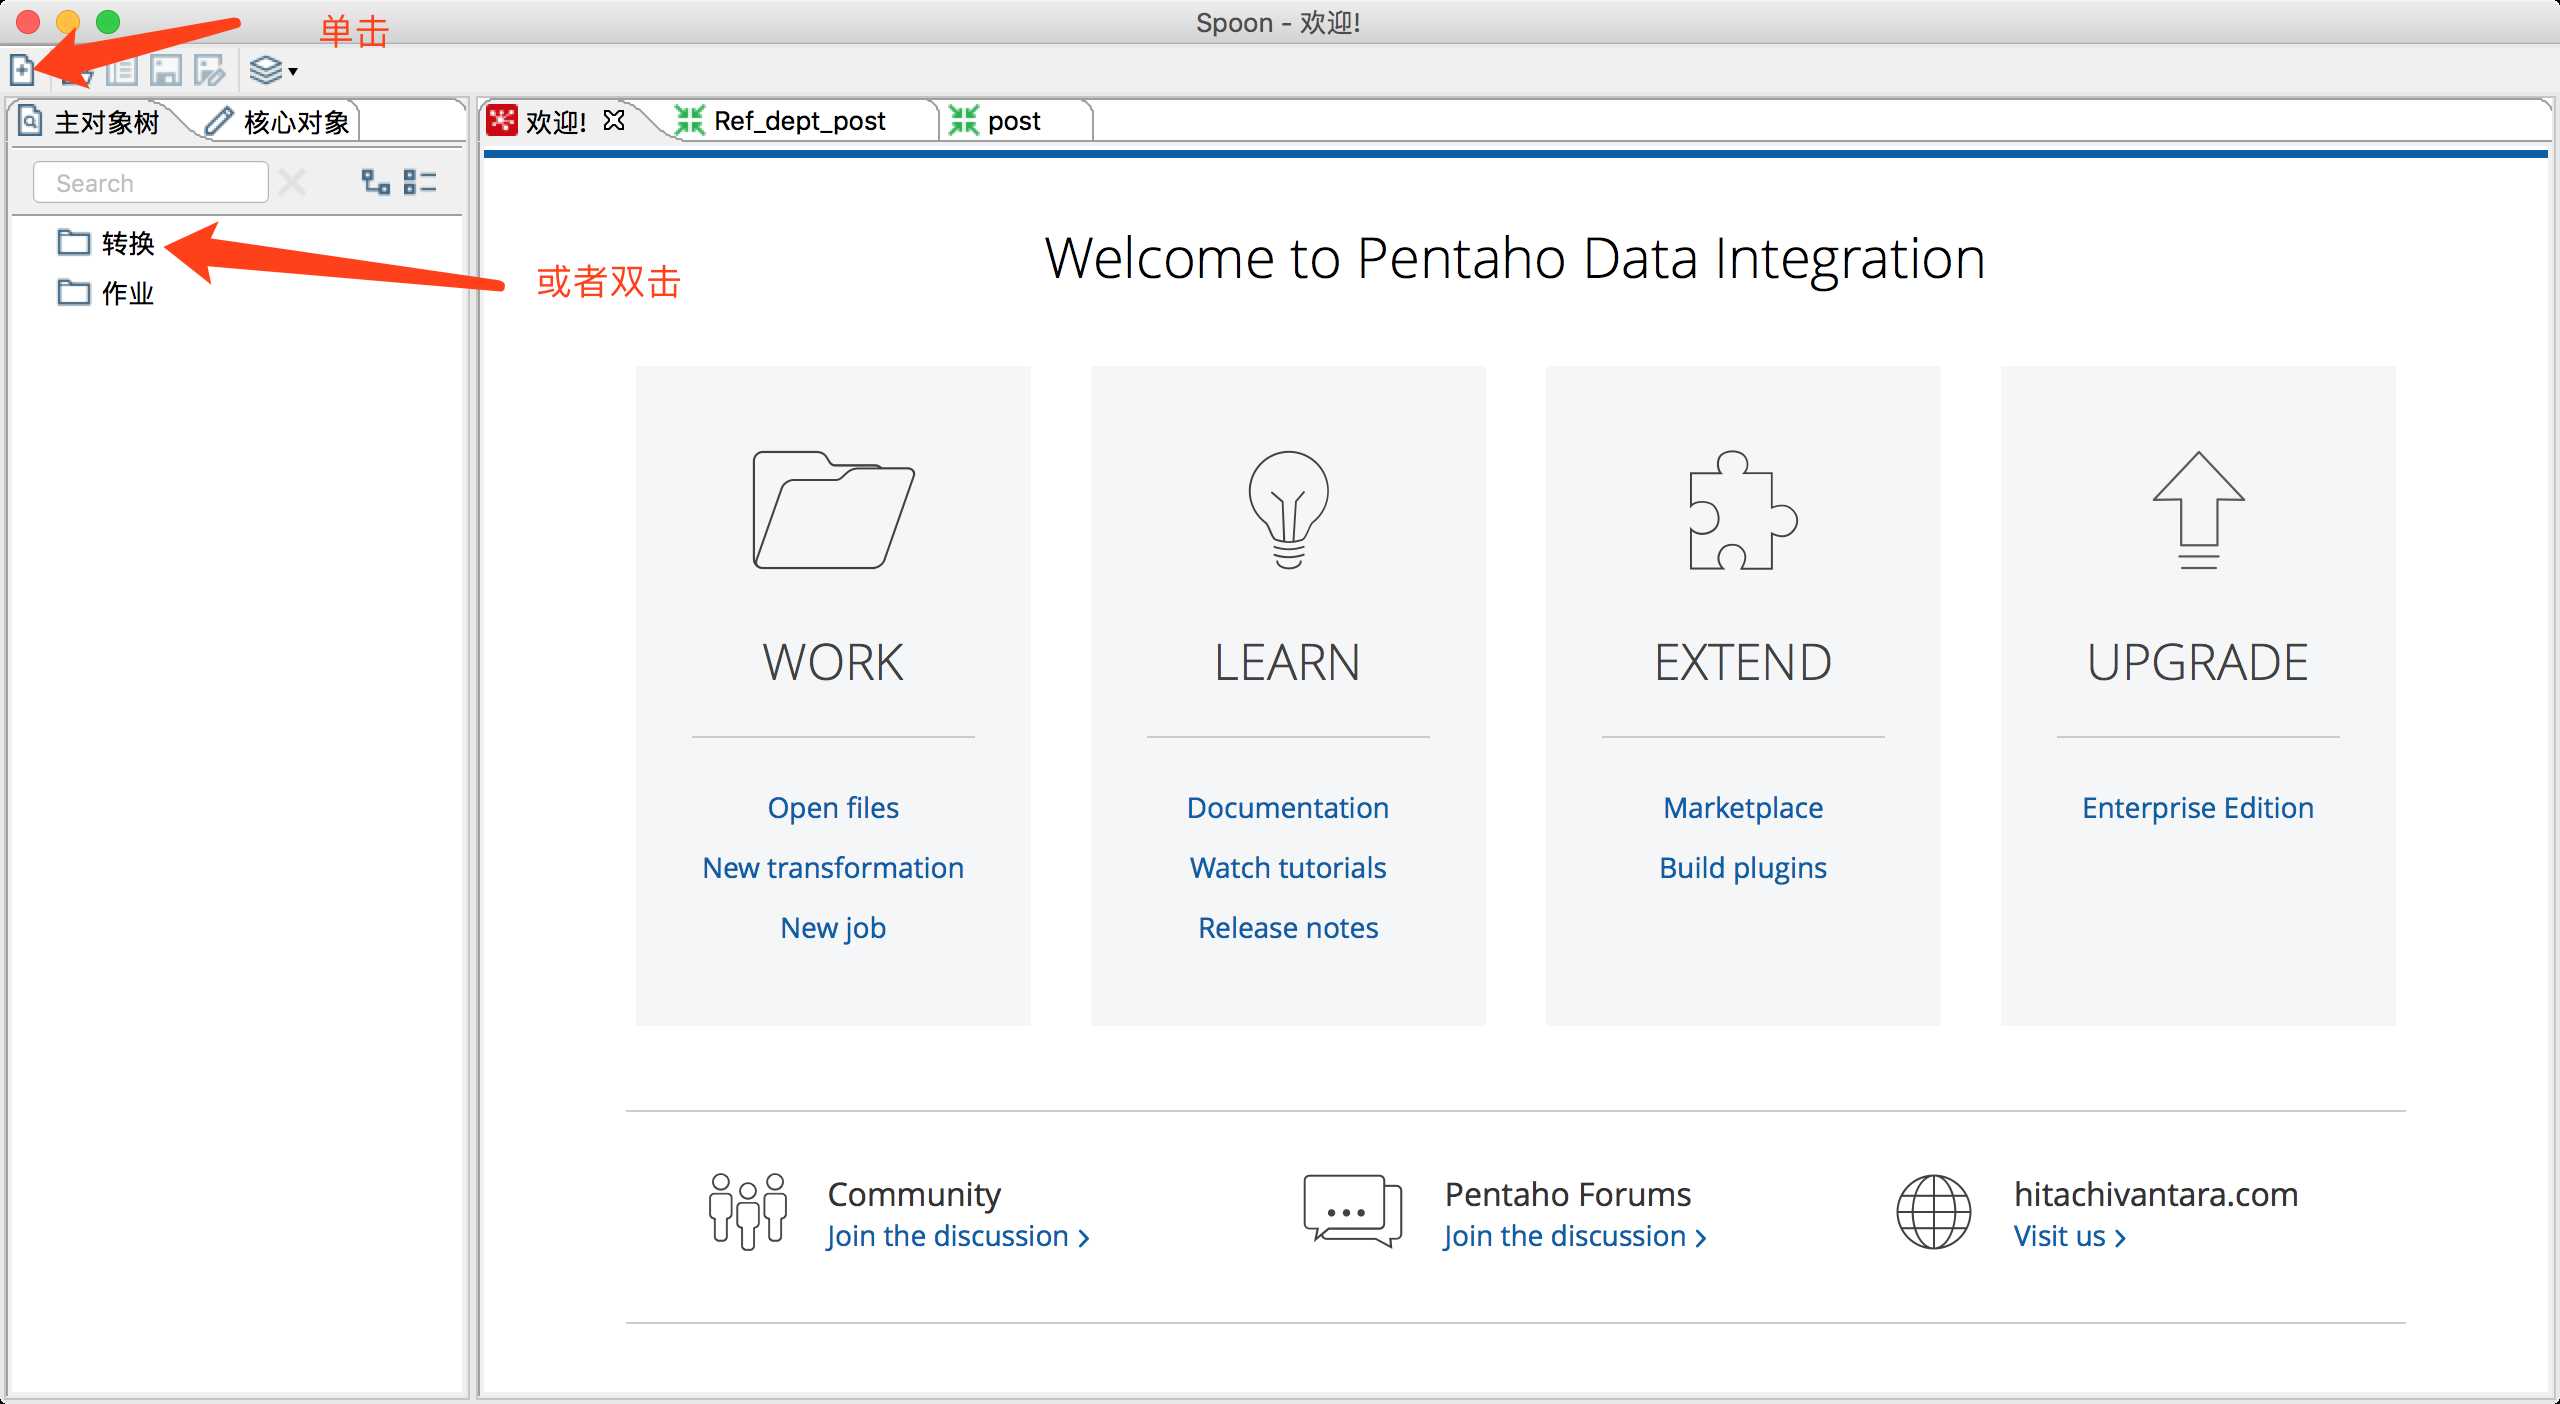Screen dimensions: 2560x1404
Task: Click the Save As toolbar icon
Action: pos(210,70)
